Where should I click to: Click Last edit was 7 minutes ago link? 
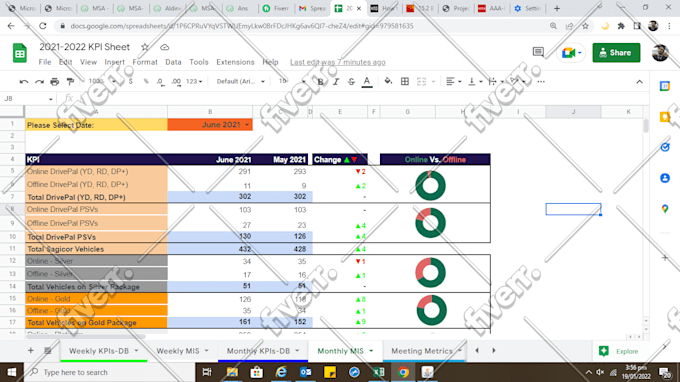(x=337, y=62)
